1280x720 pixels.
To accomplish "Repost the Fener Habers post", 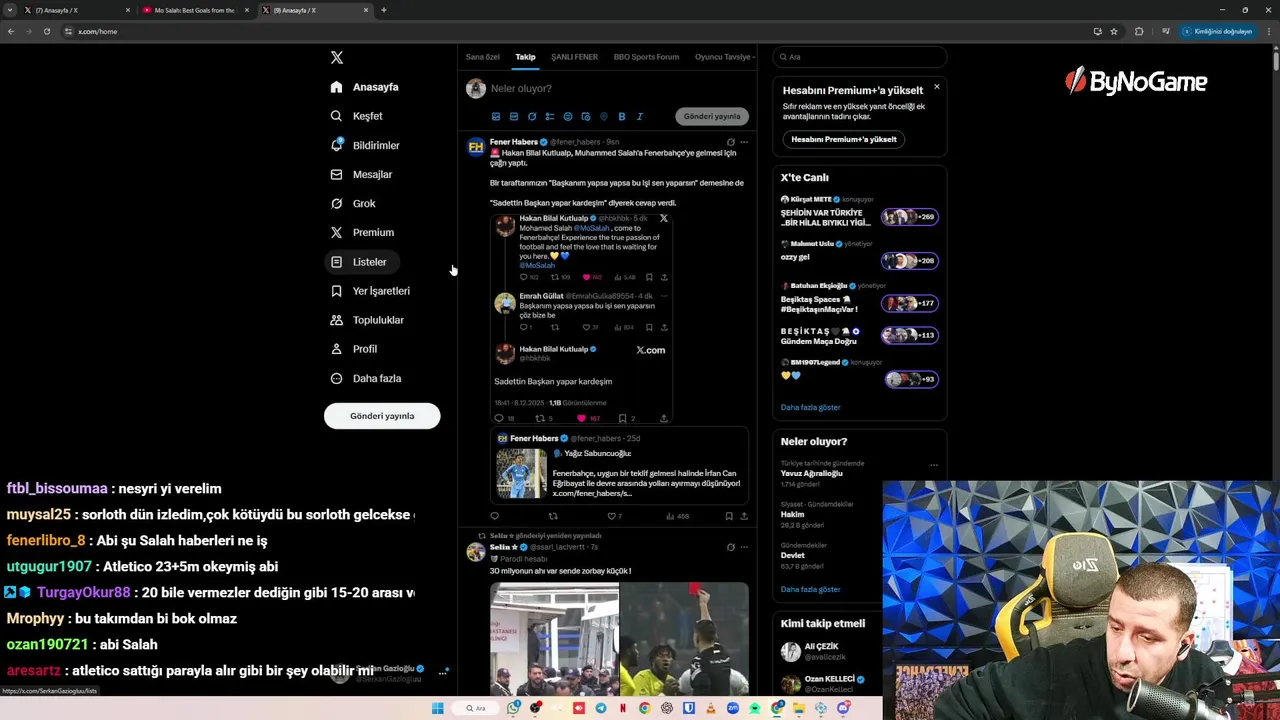I will tap(552, 516).
